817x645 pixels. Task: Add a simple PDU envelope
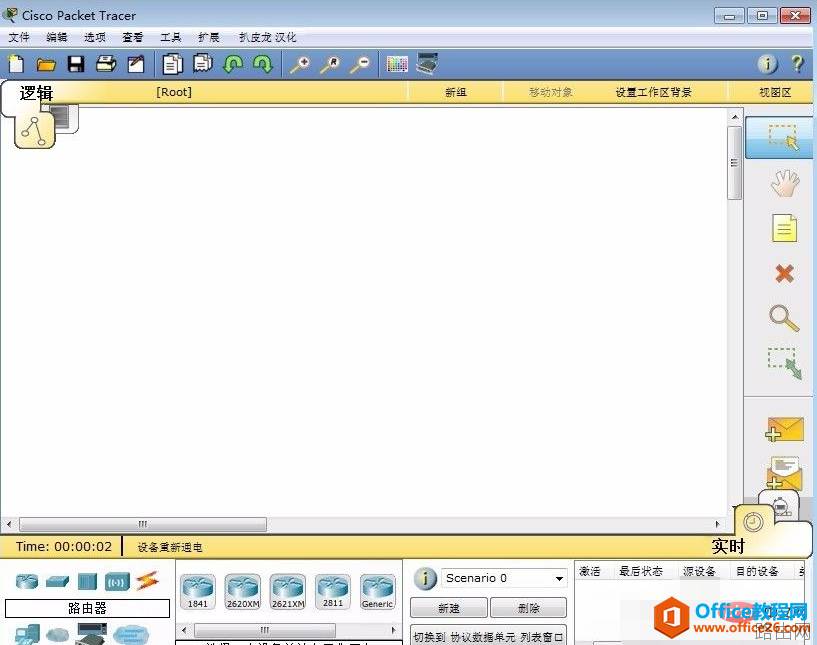click(x=785, y=429)
